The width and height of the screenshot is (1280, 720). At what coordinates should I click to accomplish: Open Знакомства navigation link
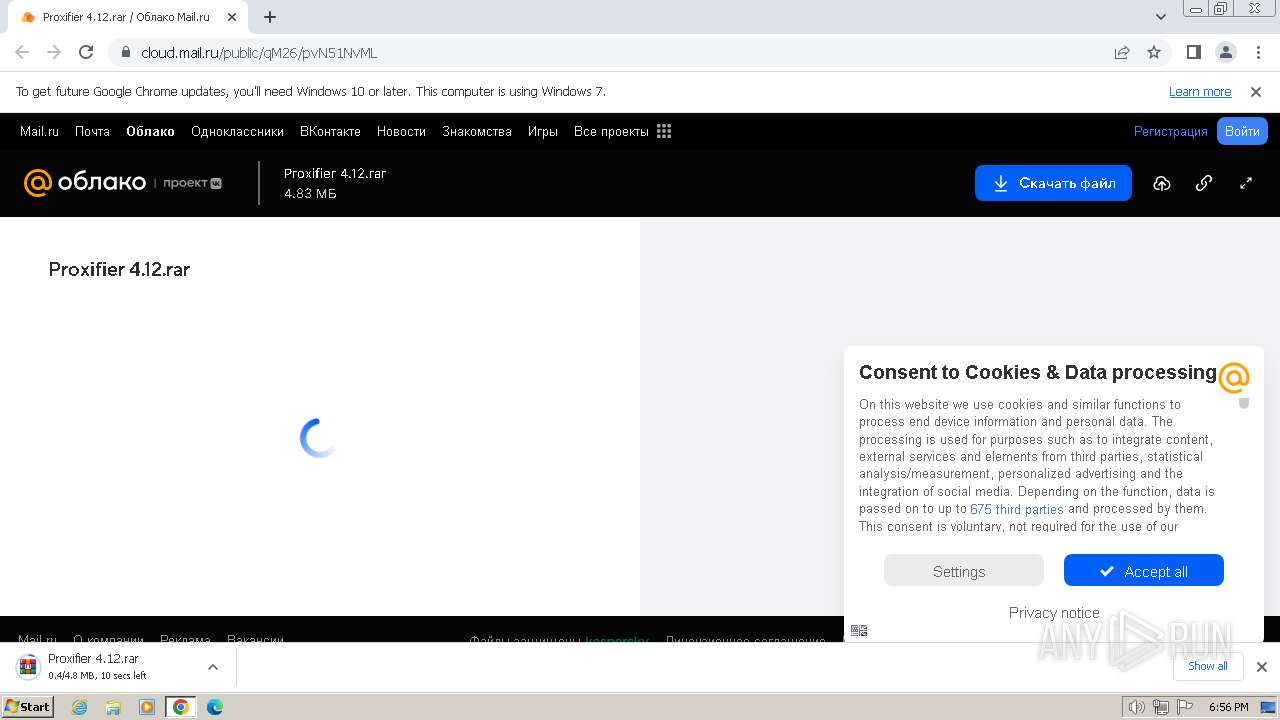477,131
